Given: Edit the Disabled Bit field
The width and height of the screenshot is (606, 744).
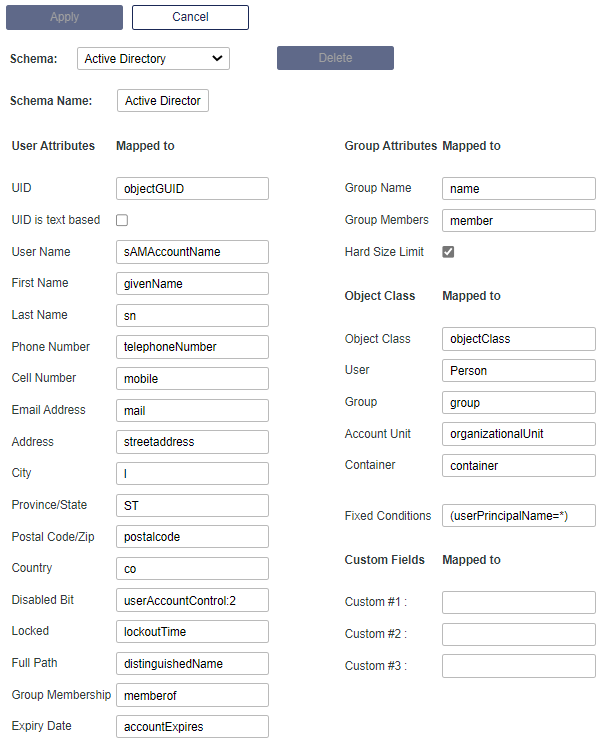Looking at the screenshot, I should 192,601.
